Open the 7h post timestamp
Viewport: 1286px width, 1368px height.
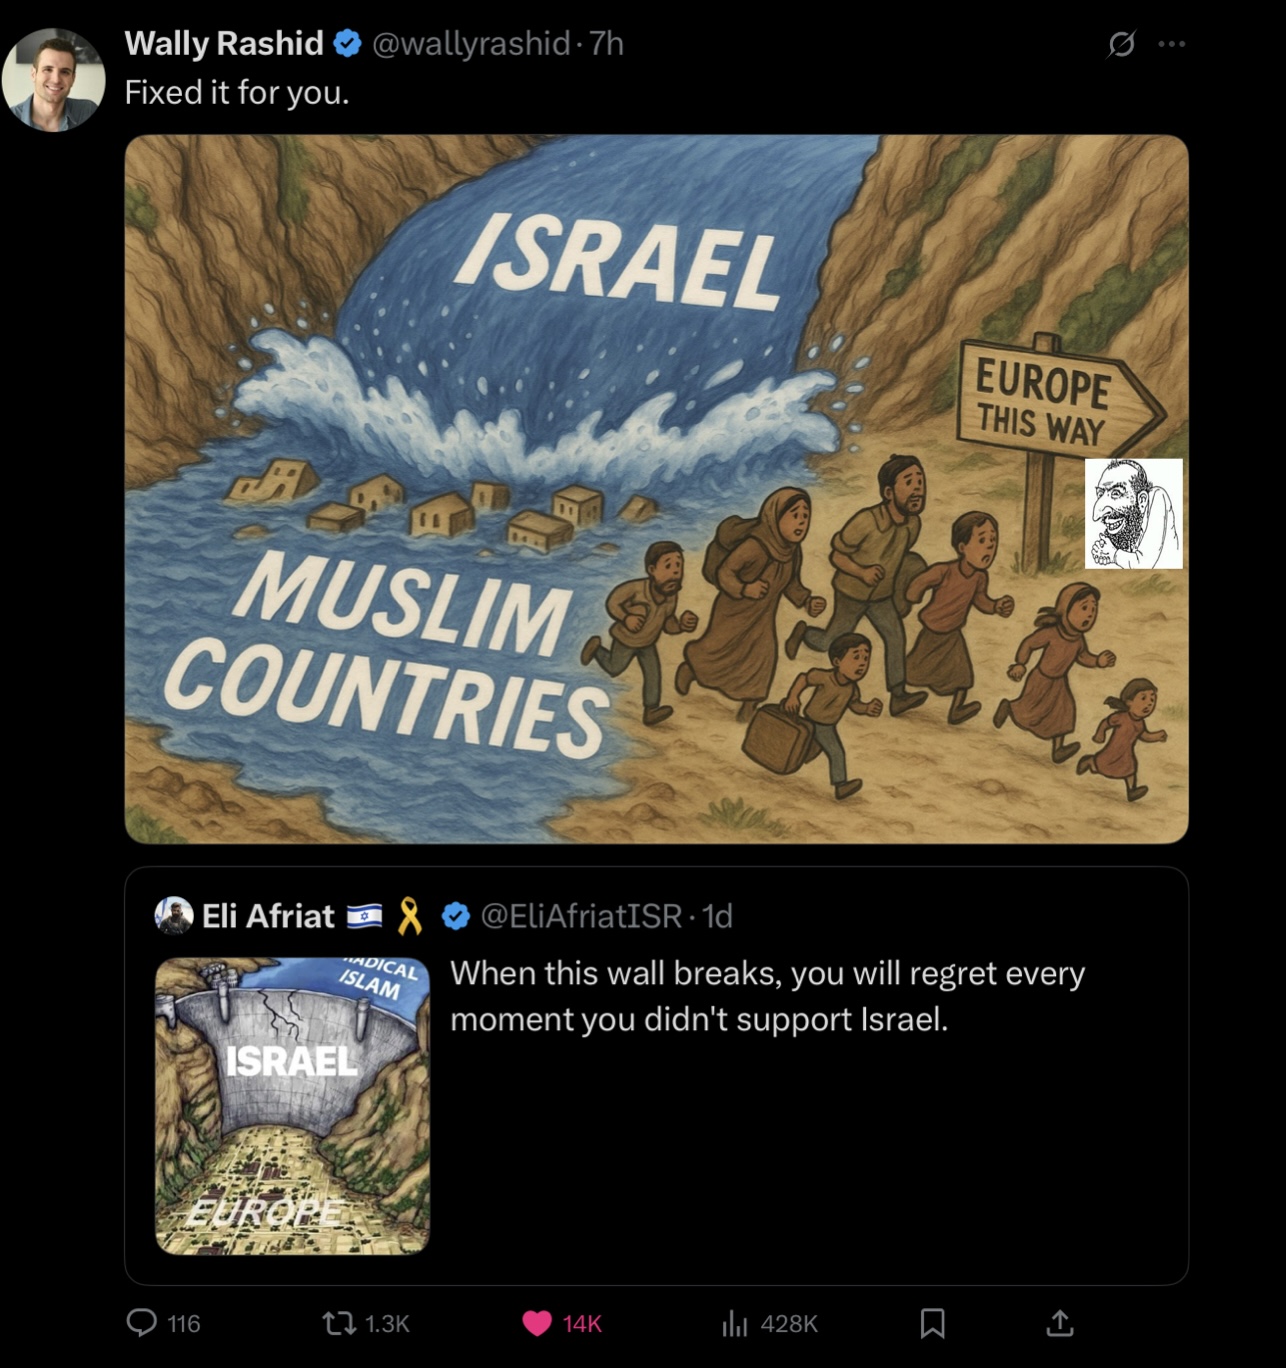[x=606, y=43]
